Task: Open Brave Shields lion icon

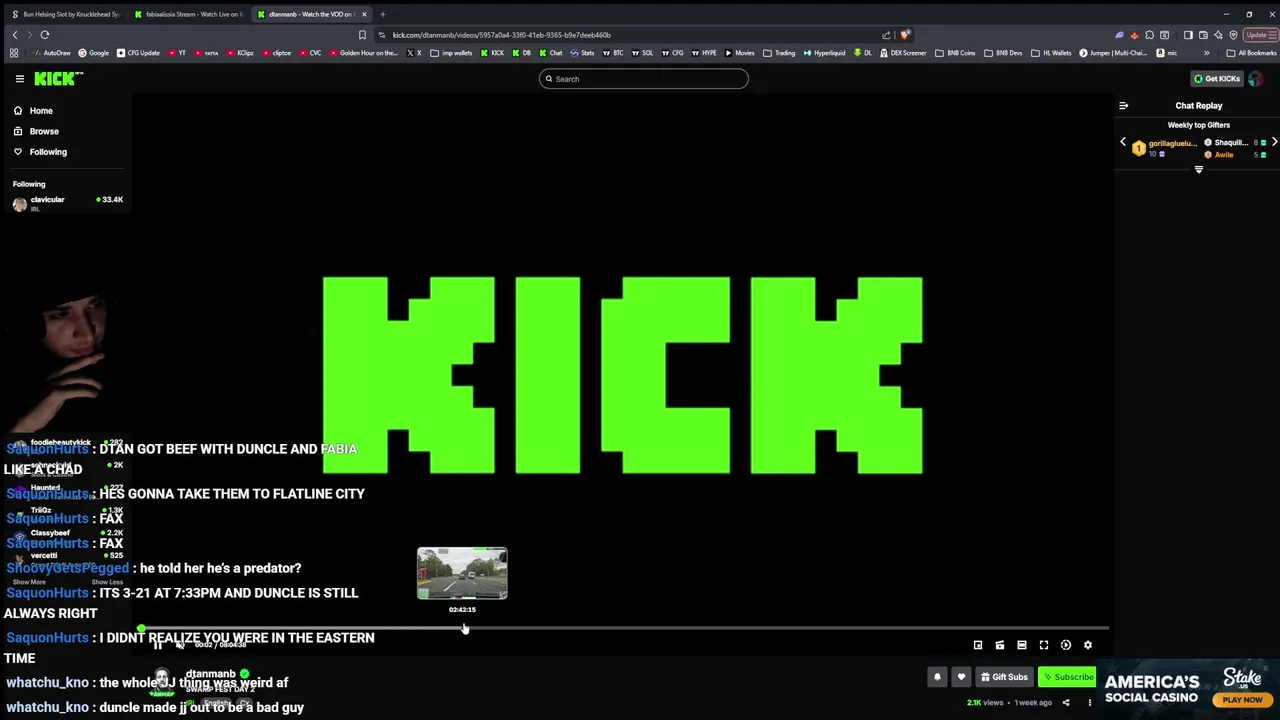Action: point(905,35)
